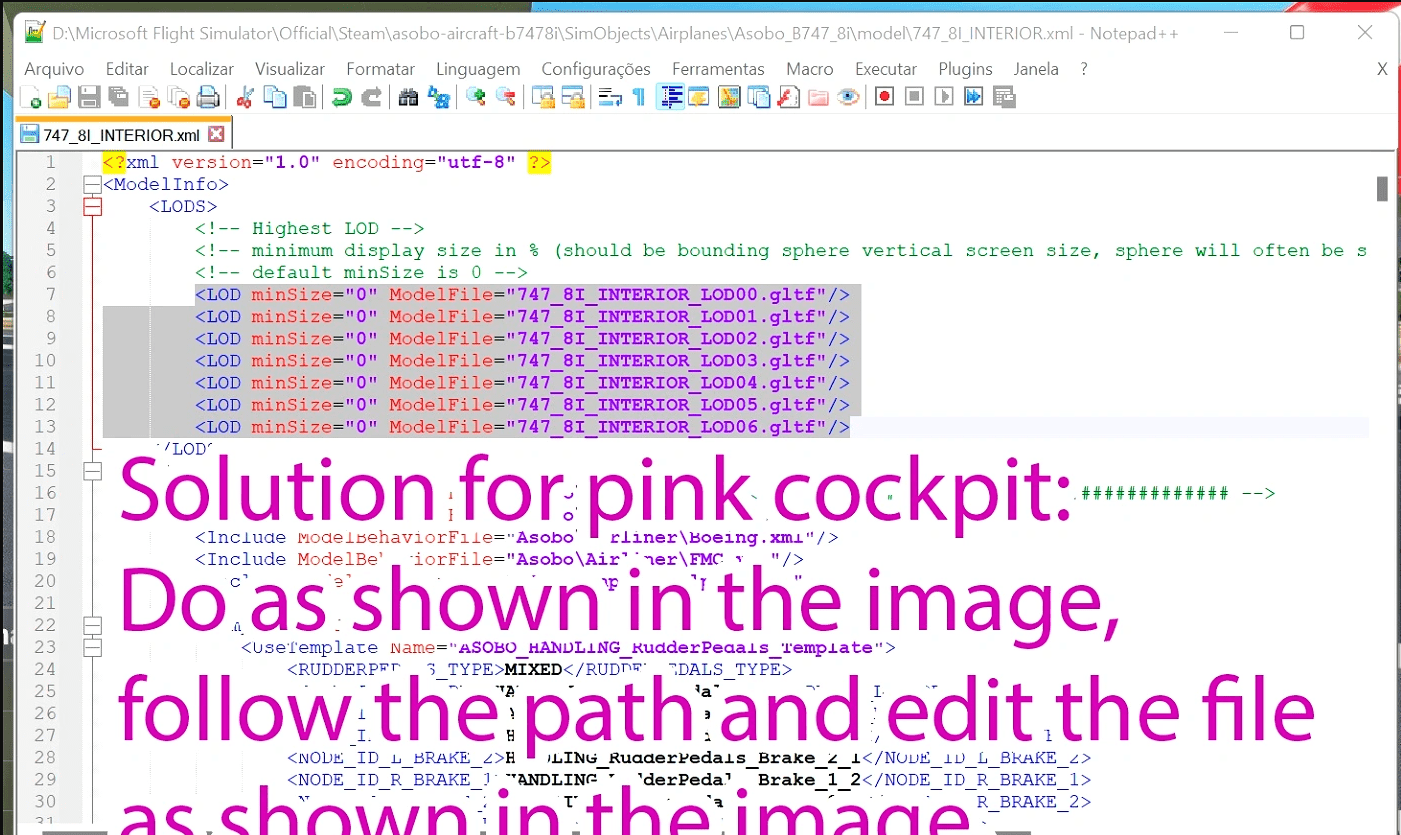
Task: Collapse the ModelInfo fold marker on line 2
Action: [93, 185]
